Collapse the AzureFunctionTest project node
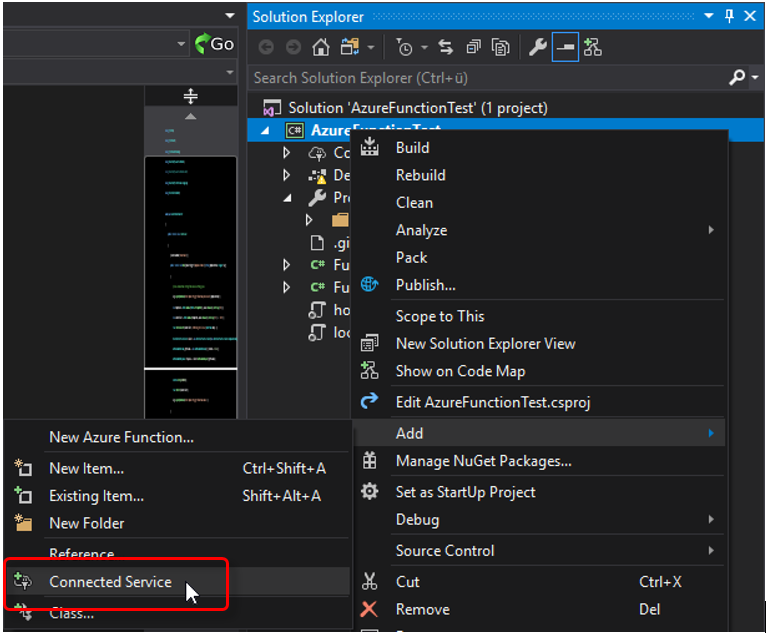 click(x=266, y=131)
